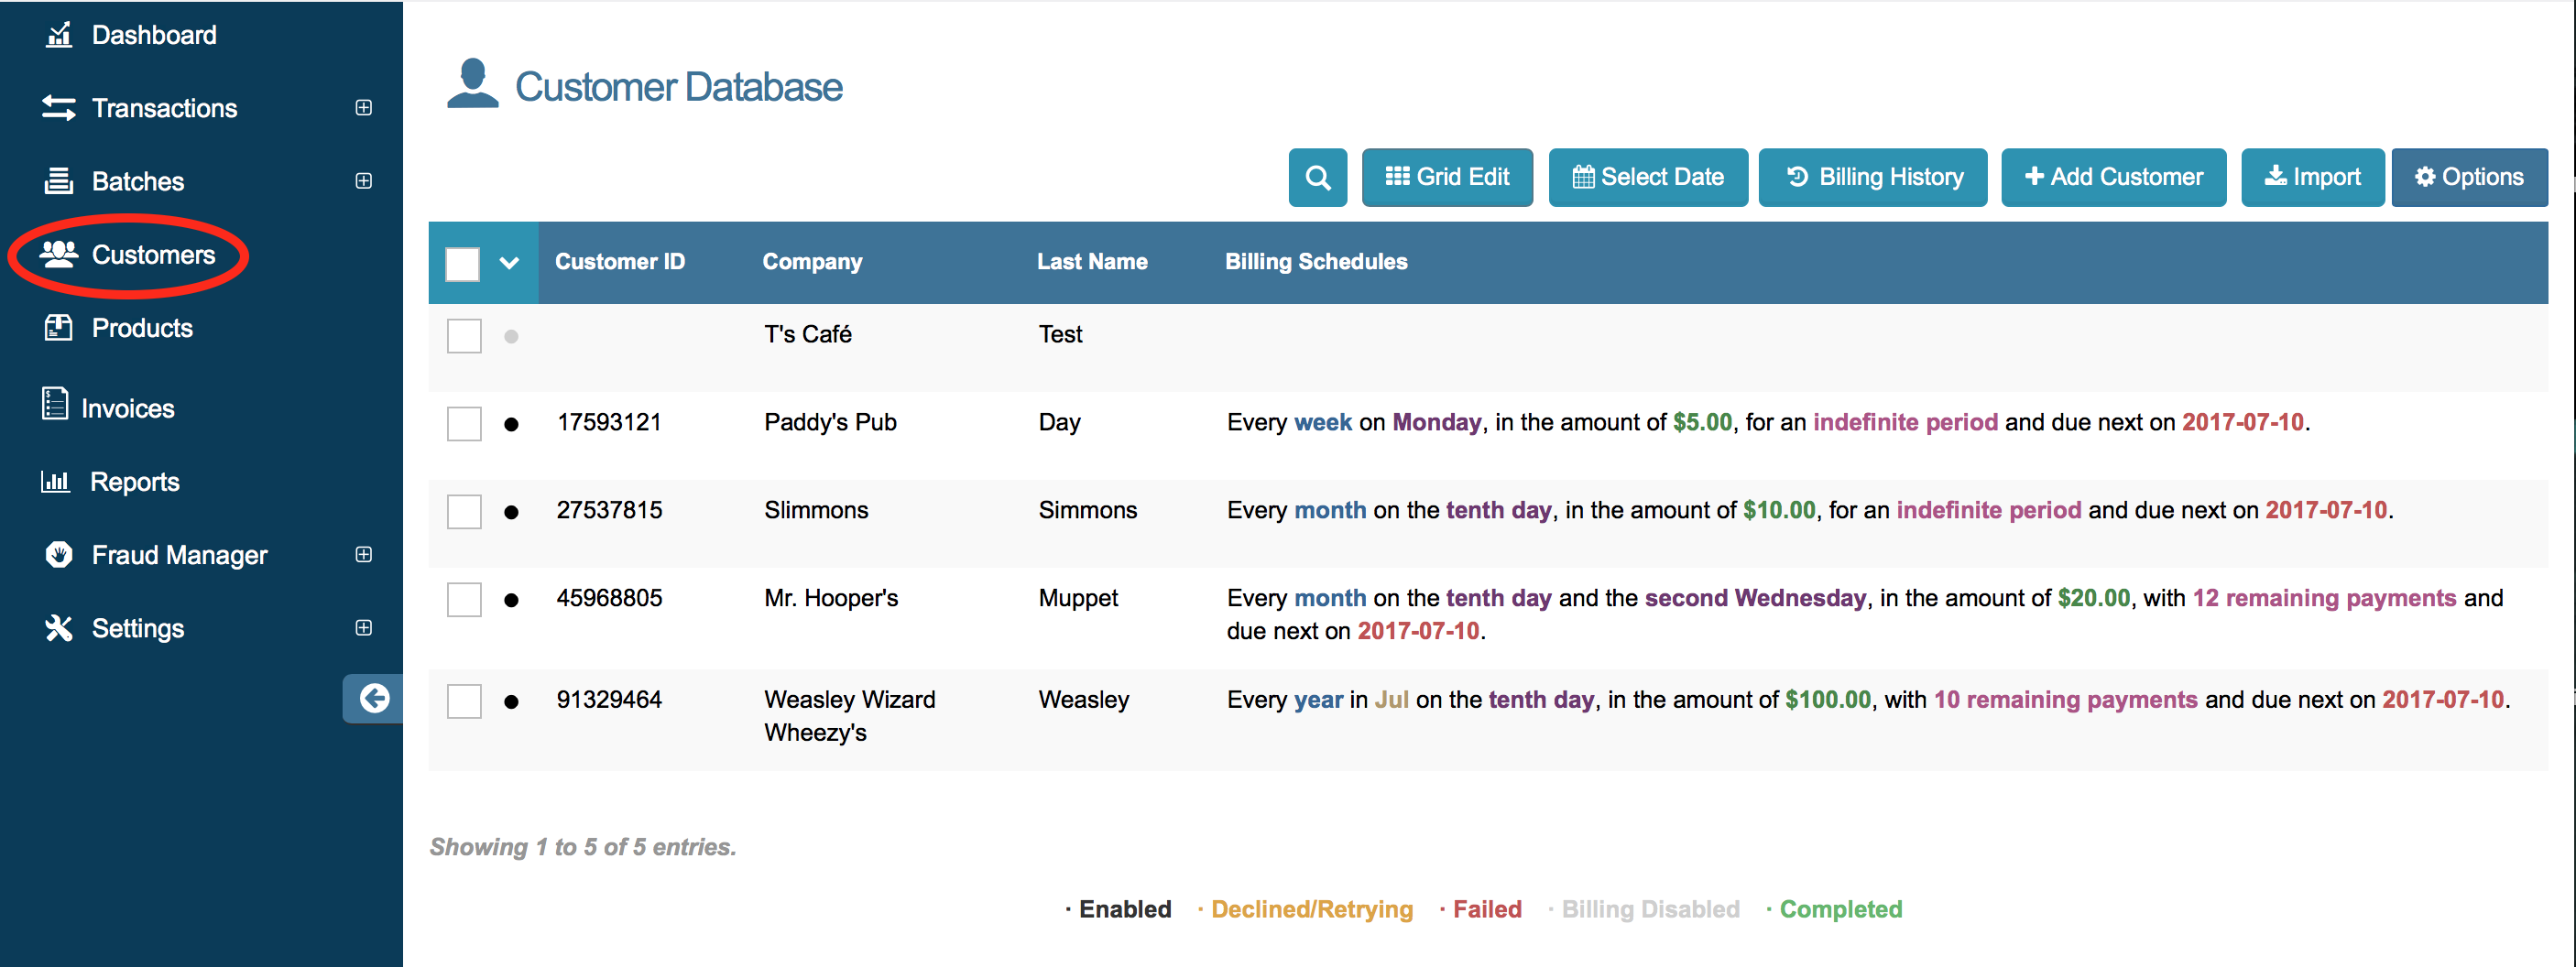This screenshot has height=967, width=2576.
Task: Click the Customers people icon
Action: click(59, 255)
